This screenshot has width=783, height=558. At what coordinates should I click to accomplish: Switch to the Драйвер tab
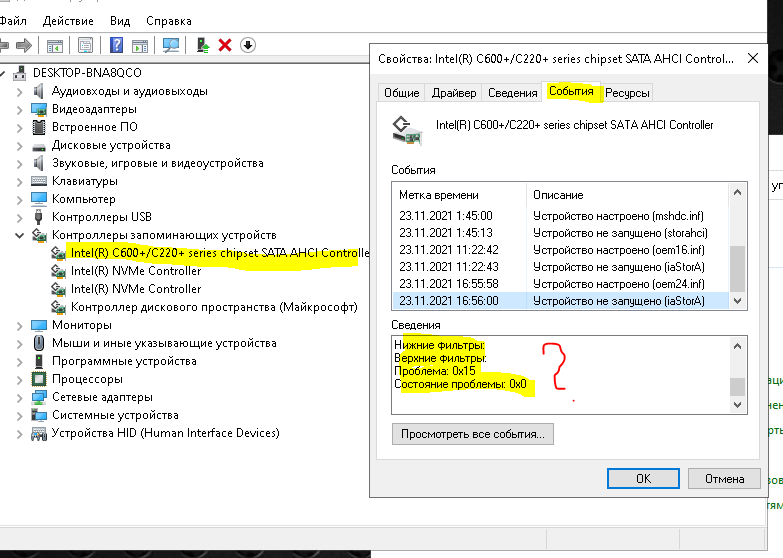(x=454, y=93)
